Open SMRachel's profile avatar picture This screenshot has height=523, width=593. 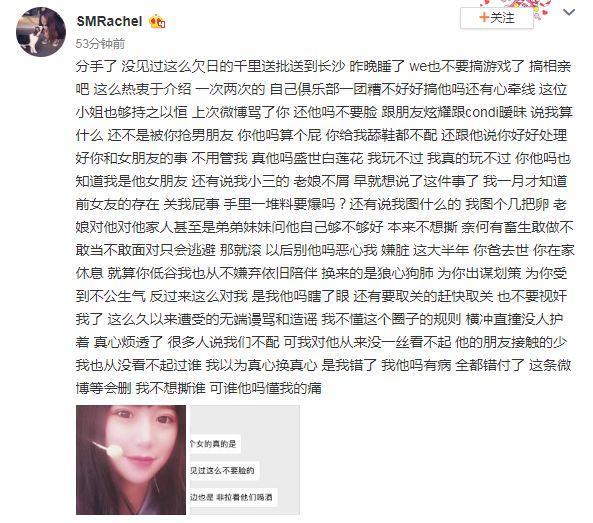point(41,32)
